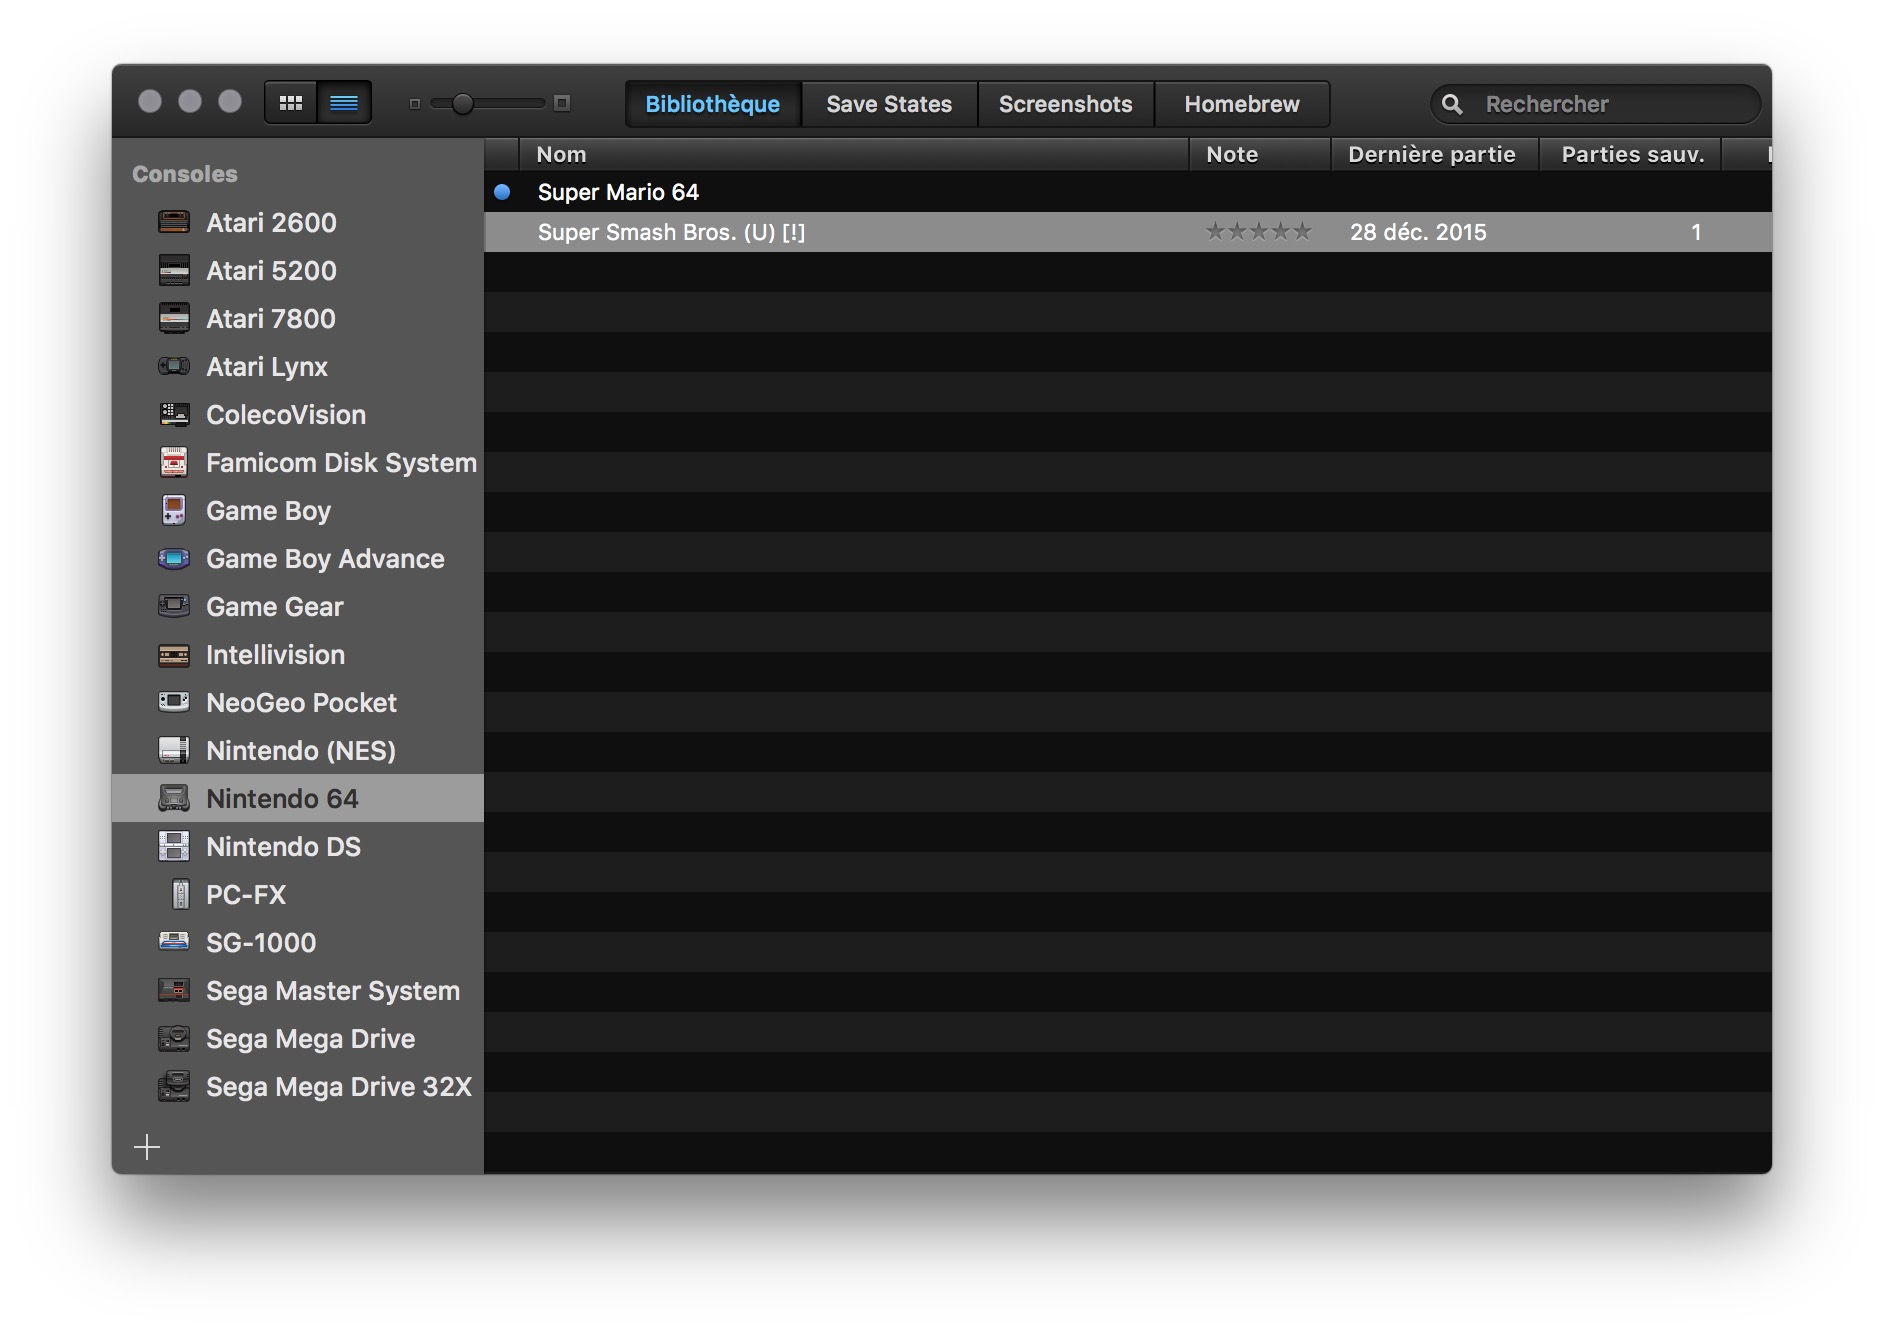
Task: Click the Atari 2600 console icon
Action: [x=174, y=222]
